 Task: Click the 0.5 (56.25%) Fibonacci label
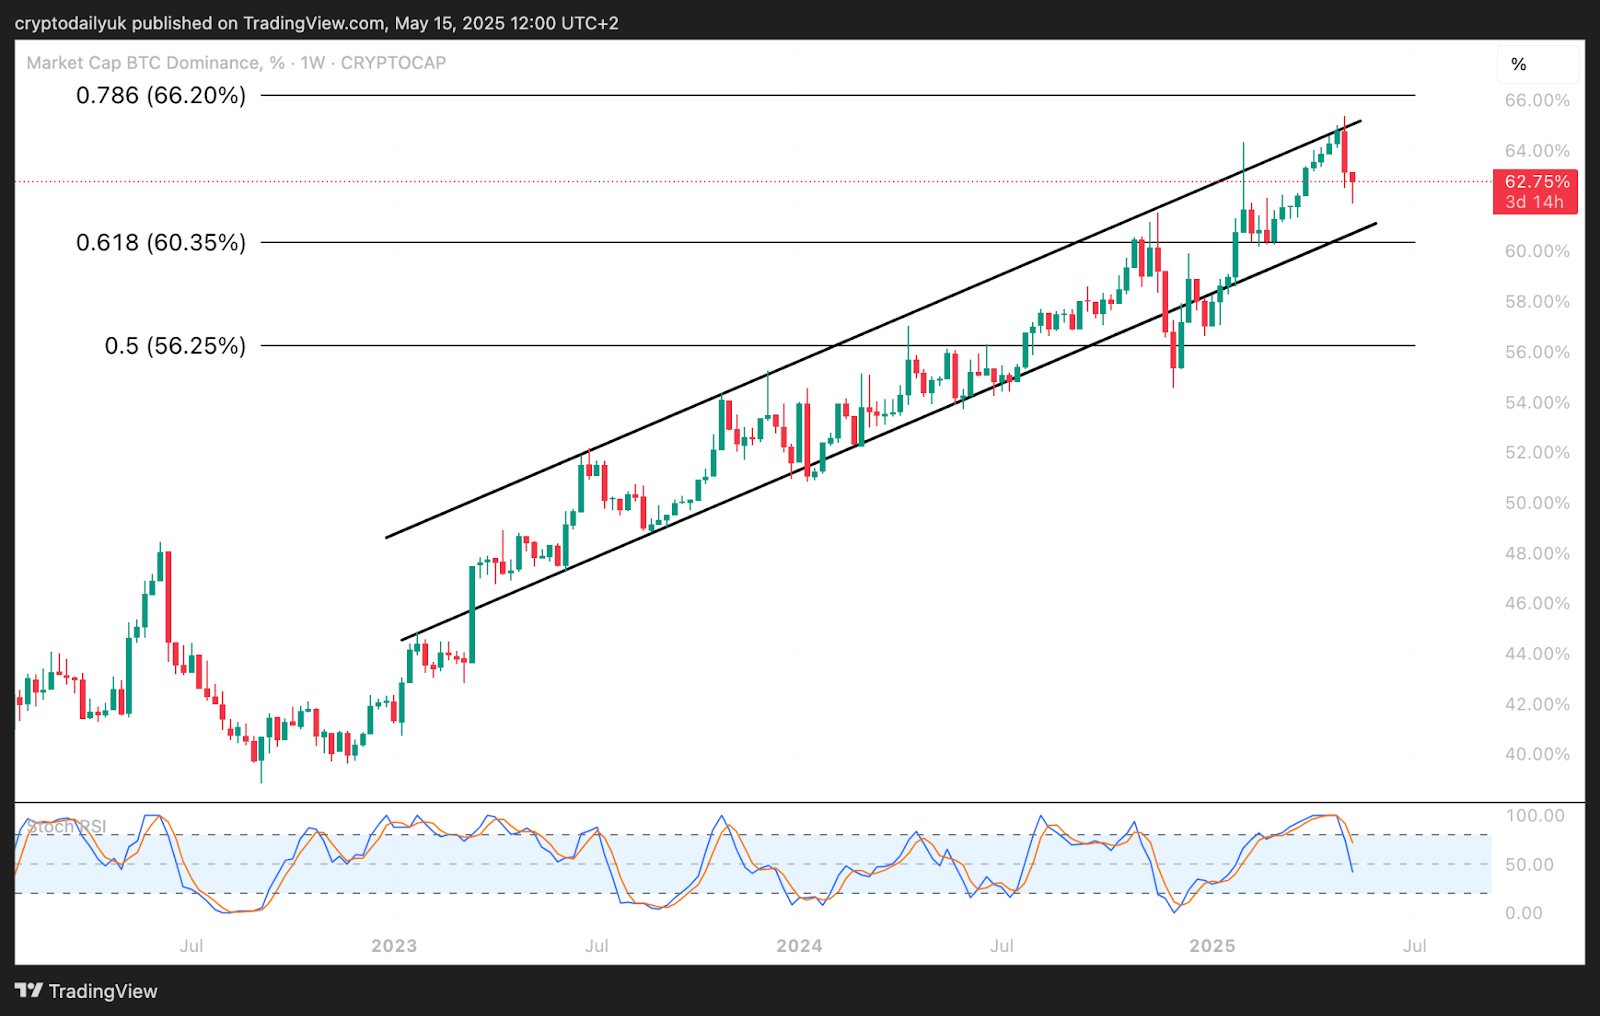(175, 345)
